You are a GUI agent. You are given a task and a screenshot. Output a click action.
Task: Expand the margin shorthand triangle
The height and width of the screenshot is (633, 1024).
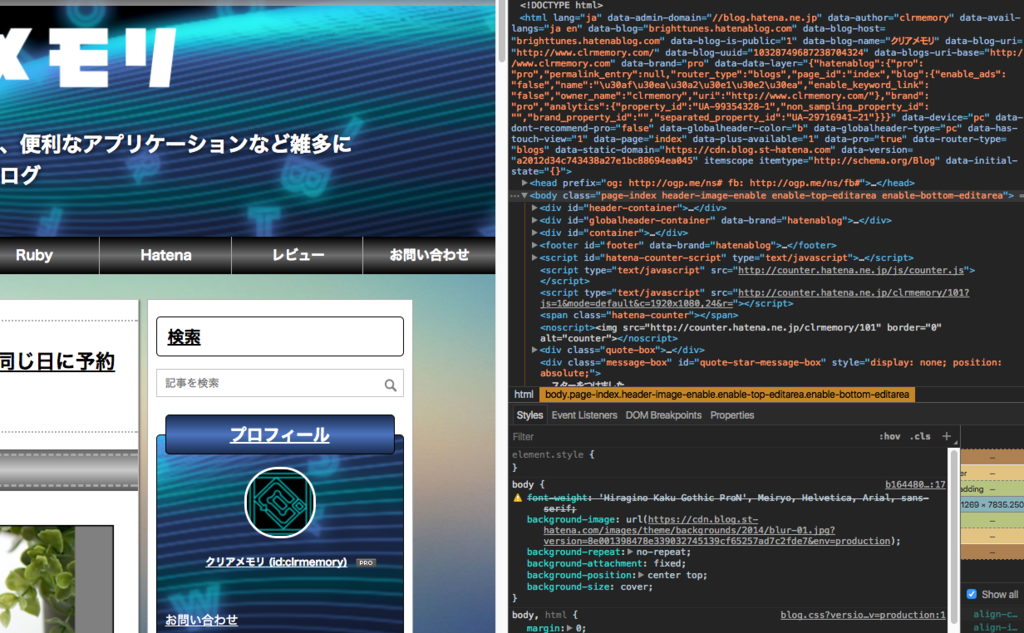pos(569,628)
